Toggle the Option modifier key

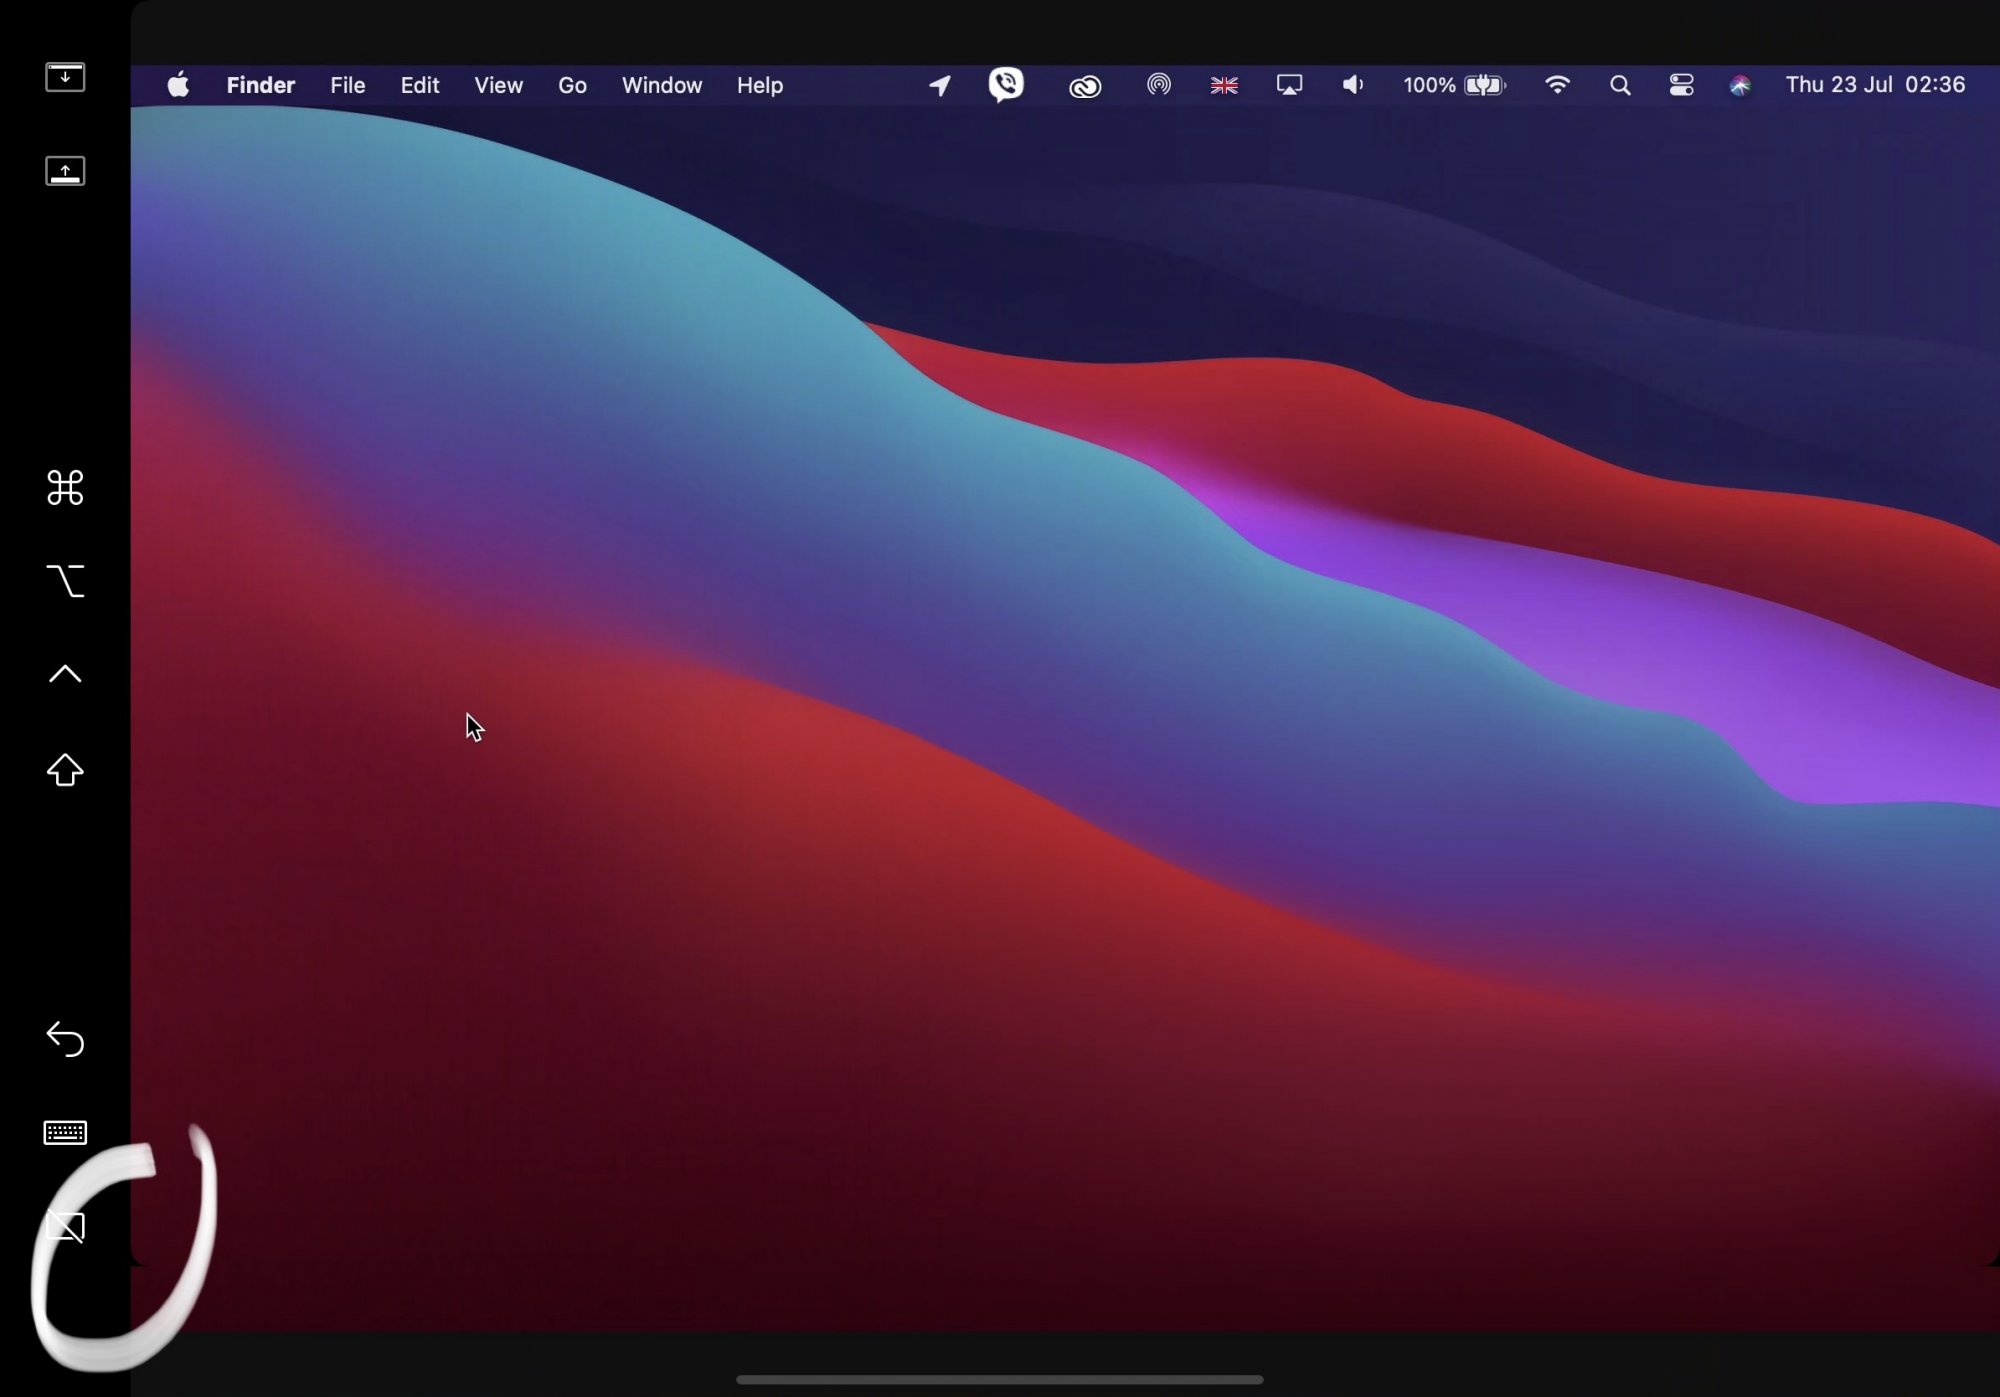65,581
